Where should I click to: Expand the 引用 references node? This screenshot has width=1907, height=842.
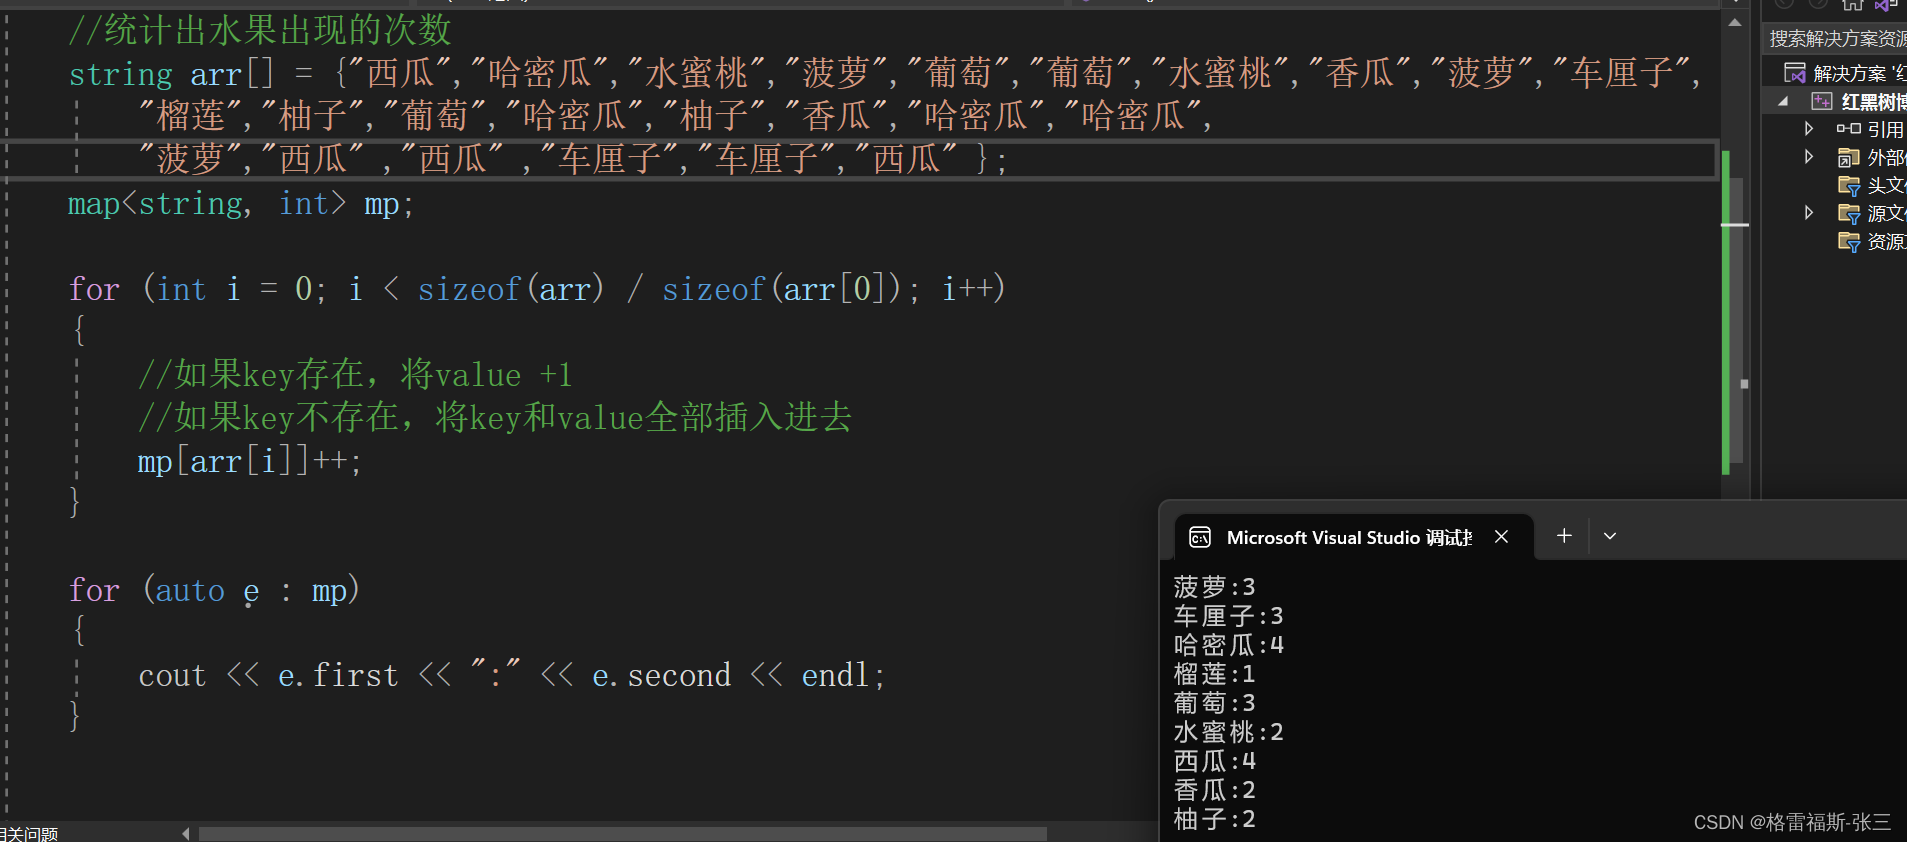click(1808, 129)
